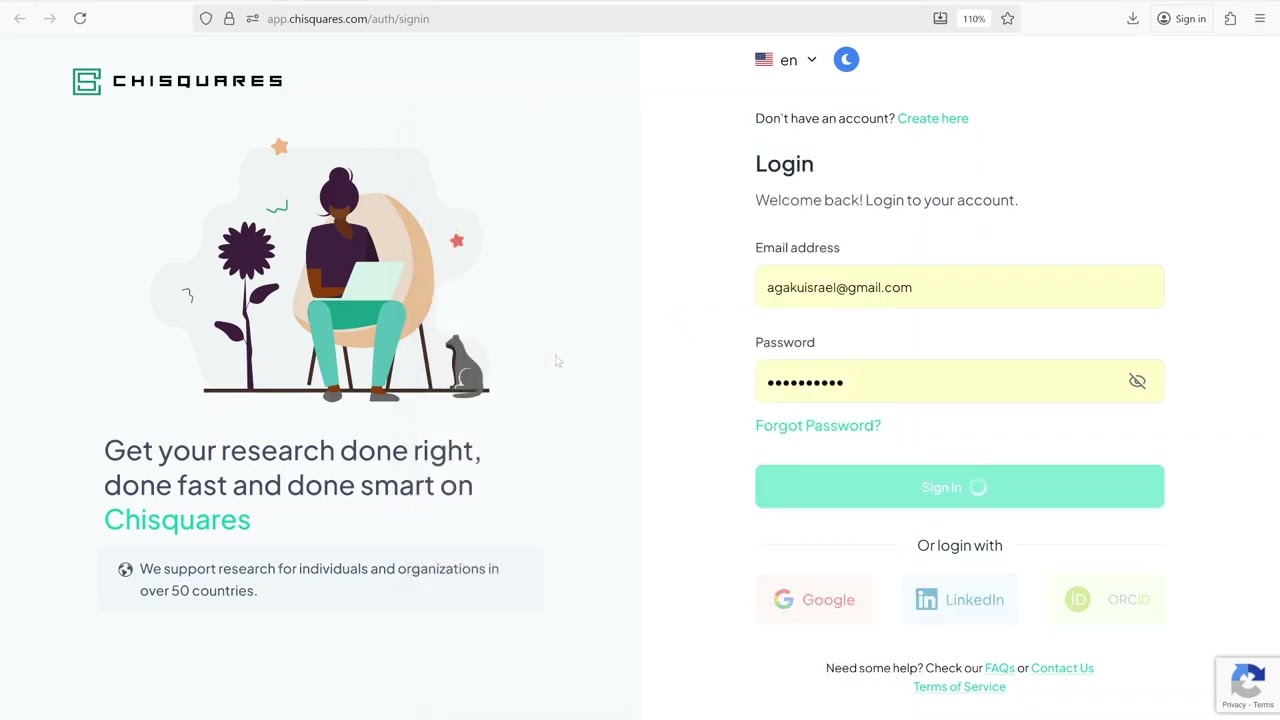Toggle dark mode with moon icon
Screen dimensions: 1280x720
pos(846,60)
